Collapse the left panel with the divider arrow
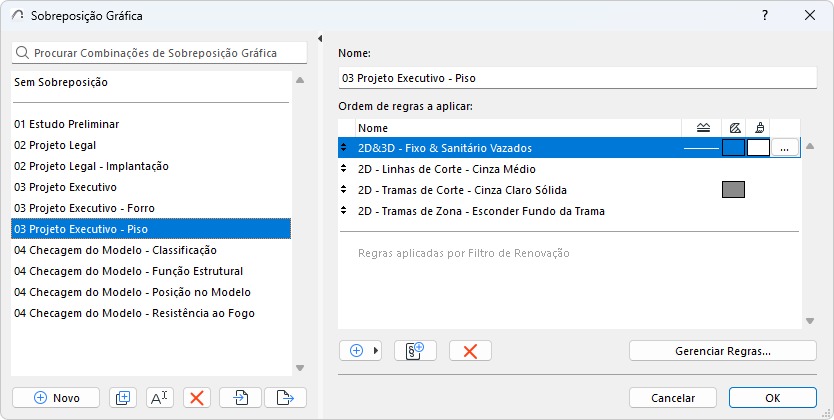 [x=320, y=39]
